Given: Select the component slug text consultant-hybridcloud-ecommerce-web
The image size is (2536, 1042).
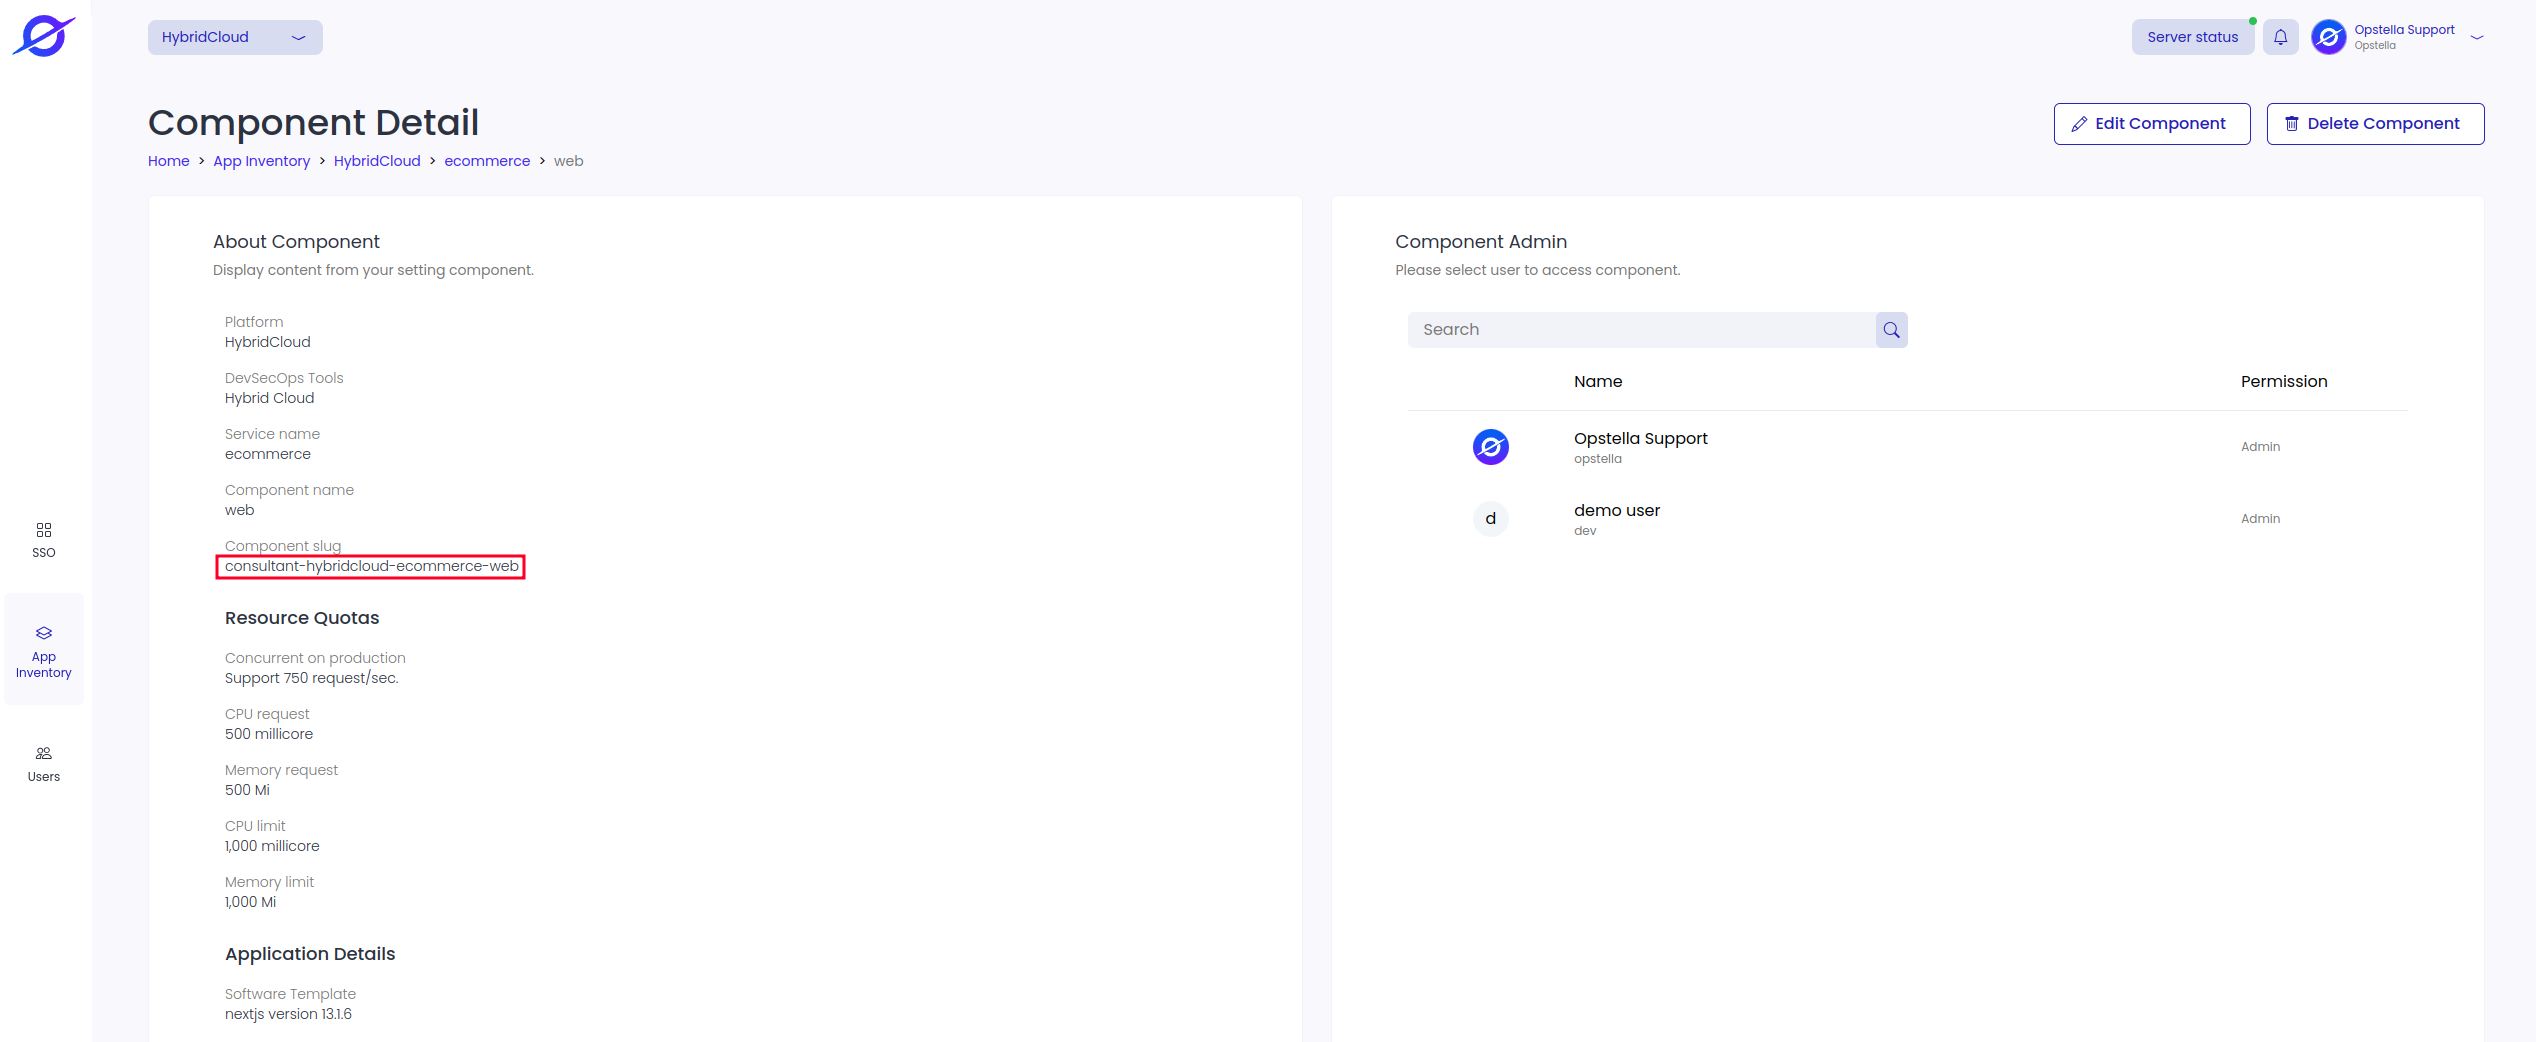Looking at the screenshot, I should [x=372, y=566].
